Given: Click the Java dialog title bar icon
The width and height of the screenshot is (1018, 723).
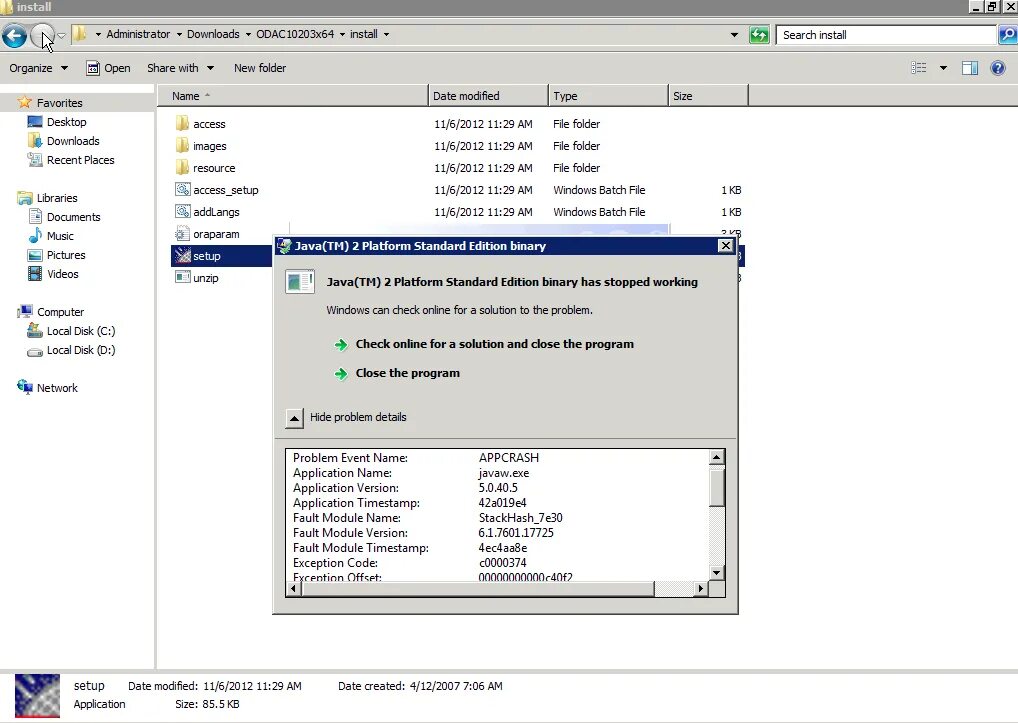Looking at the screenshot, I should pyautogui.click(x=284, y=245).
